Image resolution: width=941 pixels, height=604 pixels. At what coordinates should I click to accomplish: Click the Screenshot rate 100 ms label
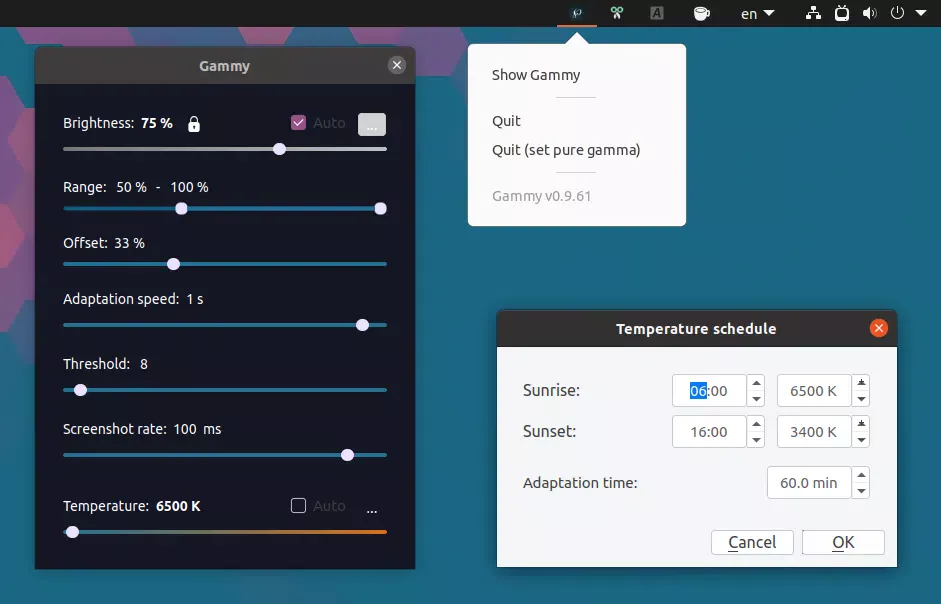(142, 429)
